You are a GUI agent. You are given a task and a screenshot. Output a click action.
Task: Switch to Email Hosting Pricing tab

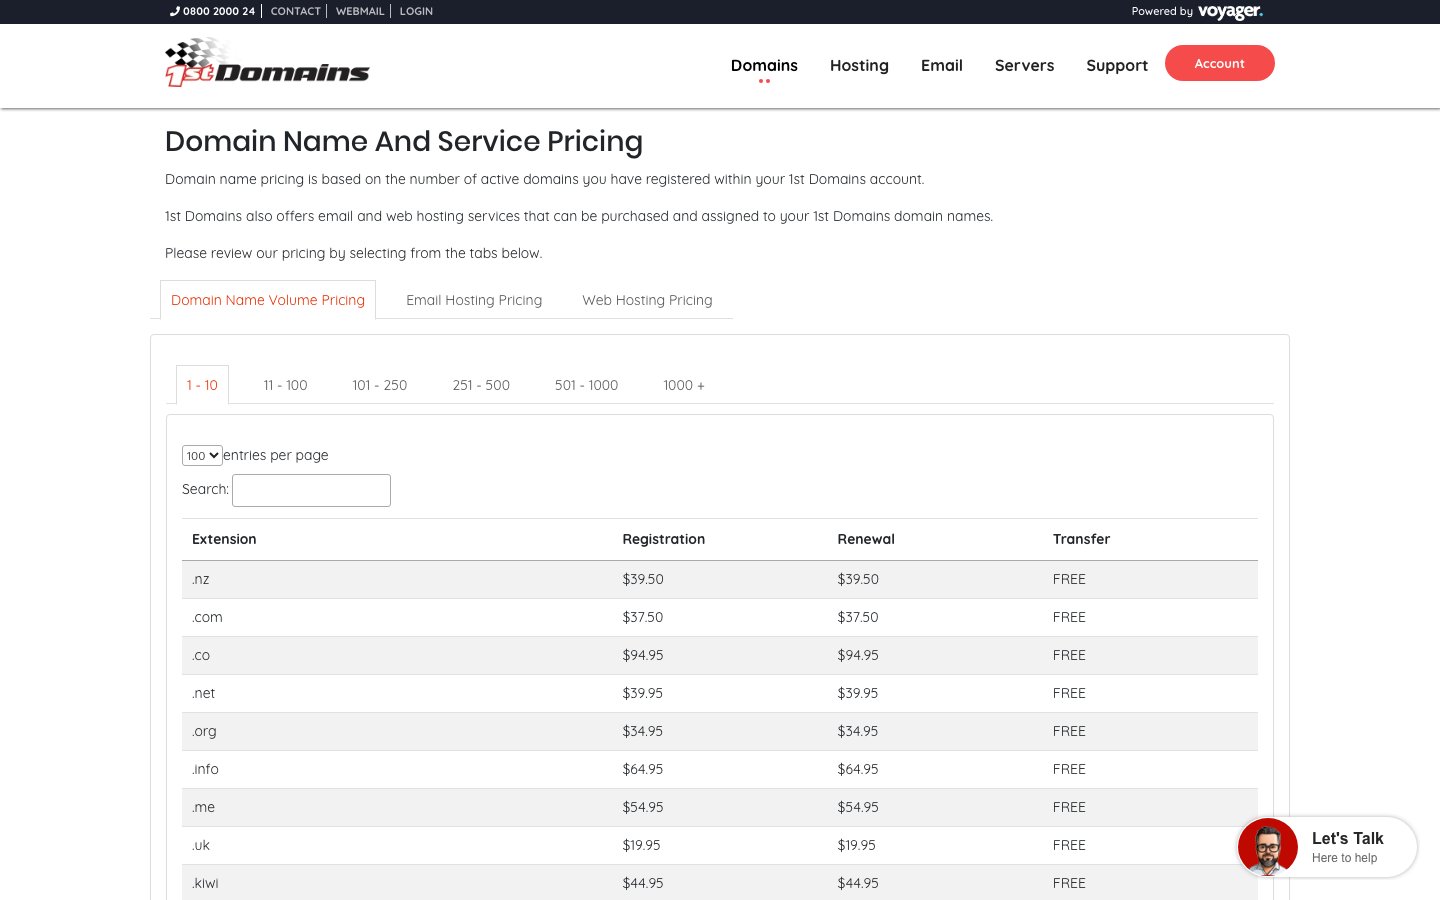click(474, 300)
